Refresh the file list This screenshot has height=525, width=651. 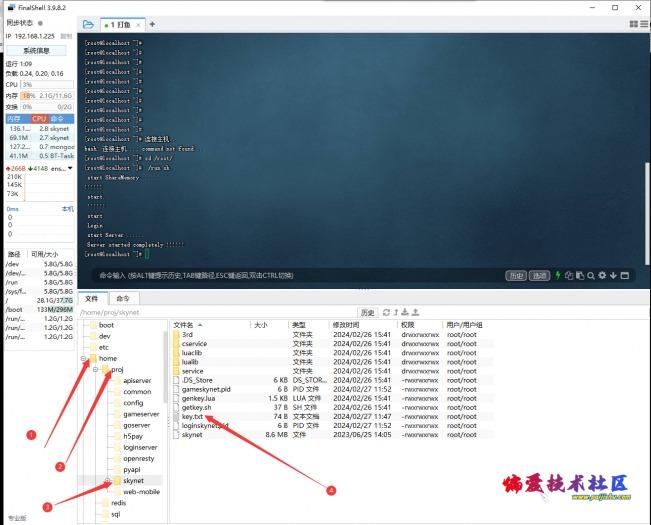point(386,312)
